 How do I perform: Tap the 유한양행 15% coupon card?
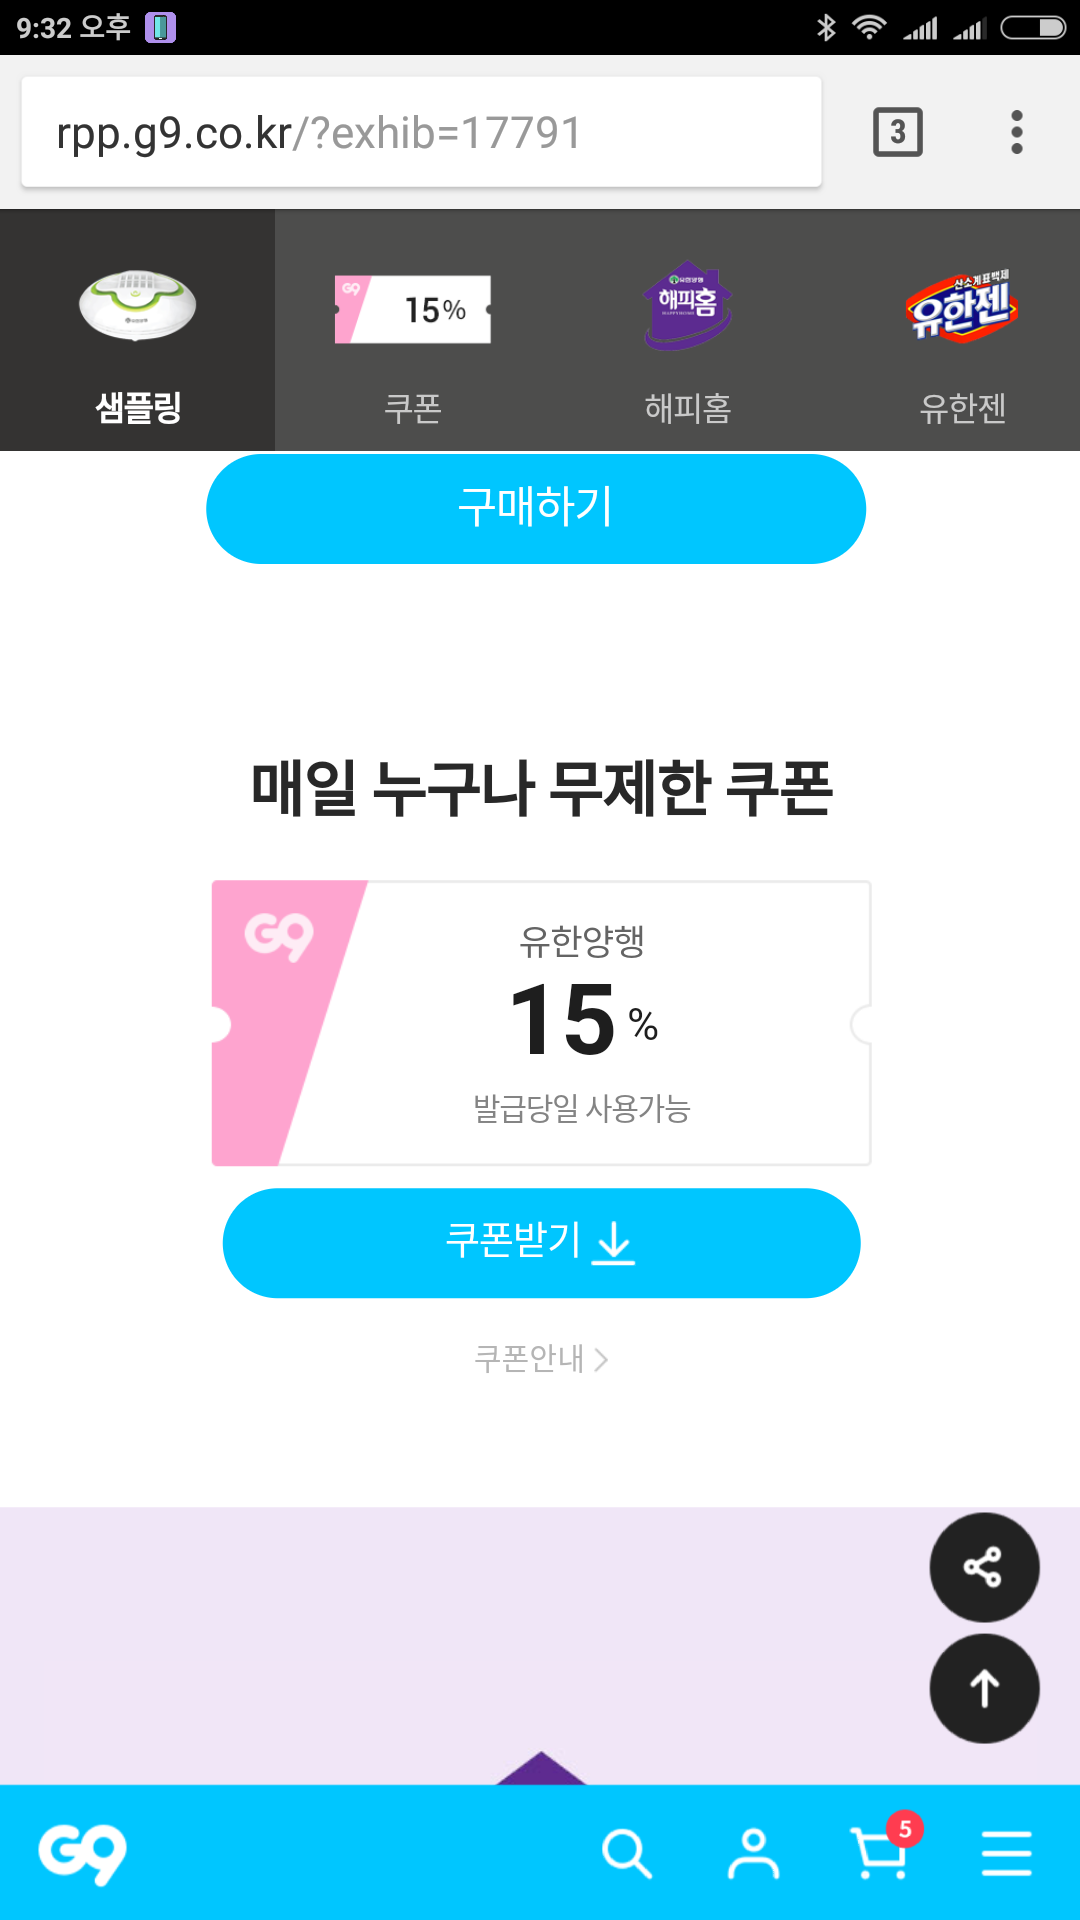pos(541,1023)
